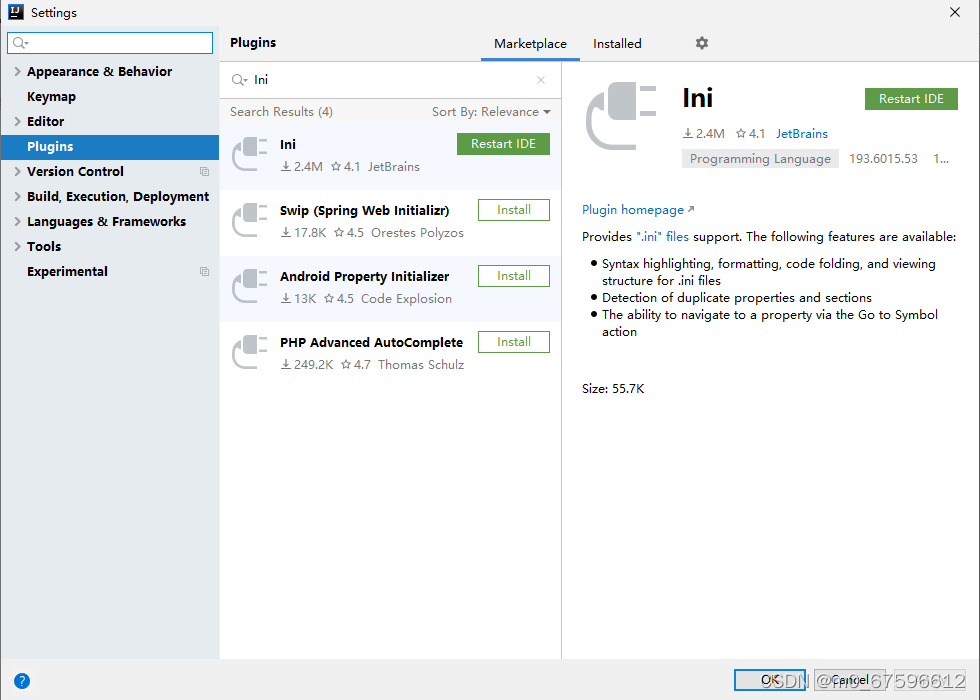The image size is (980, 700).
Task: Click Search Results (4) label
Action: click(281, 112)
